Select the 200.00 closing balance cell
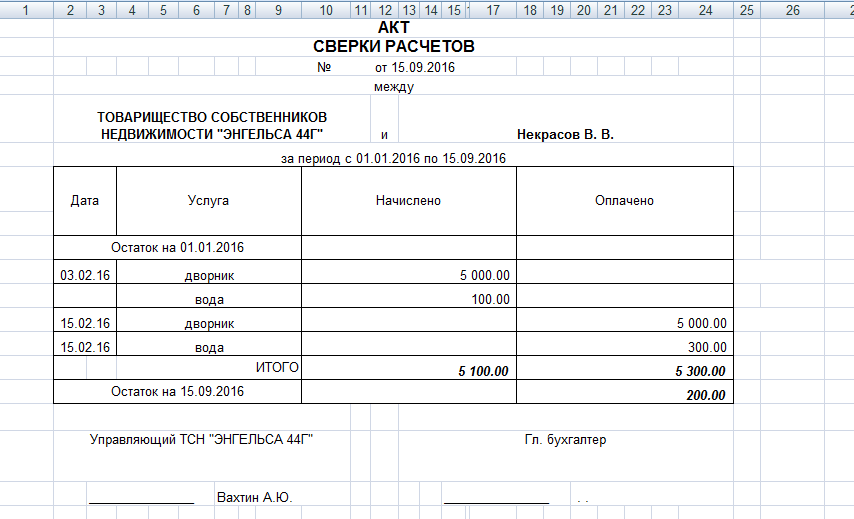The height and width of the screenshot is (519, 854). (705, 395)
